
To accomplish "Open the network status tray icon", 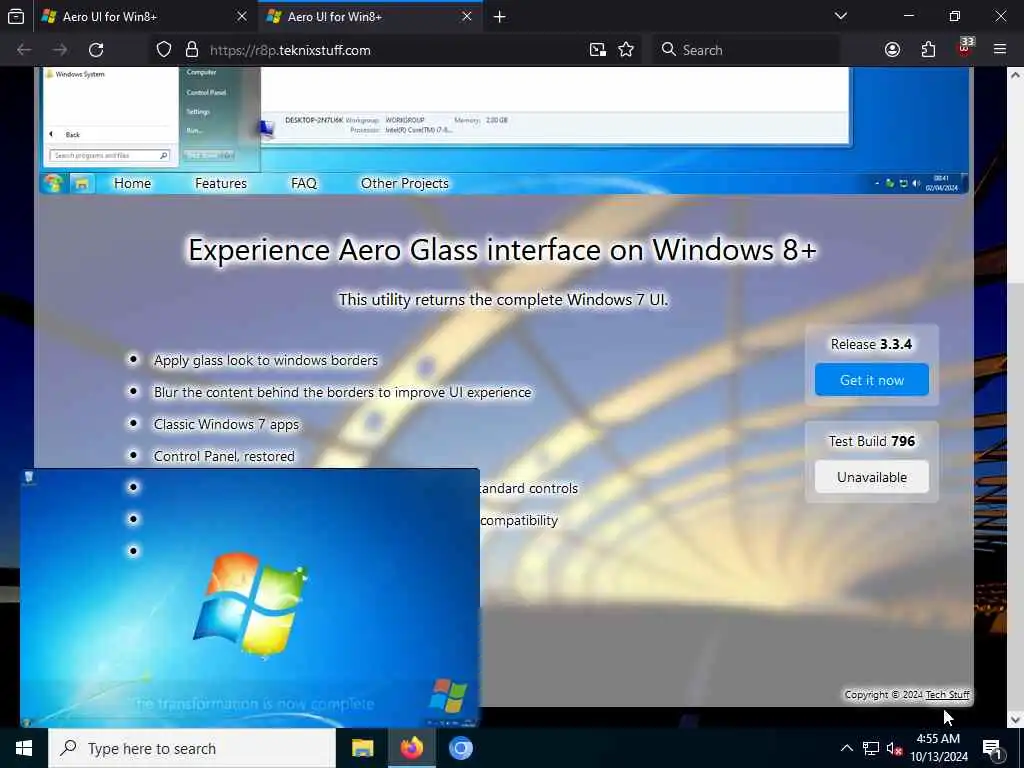I will (x=871, y=748).
